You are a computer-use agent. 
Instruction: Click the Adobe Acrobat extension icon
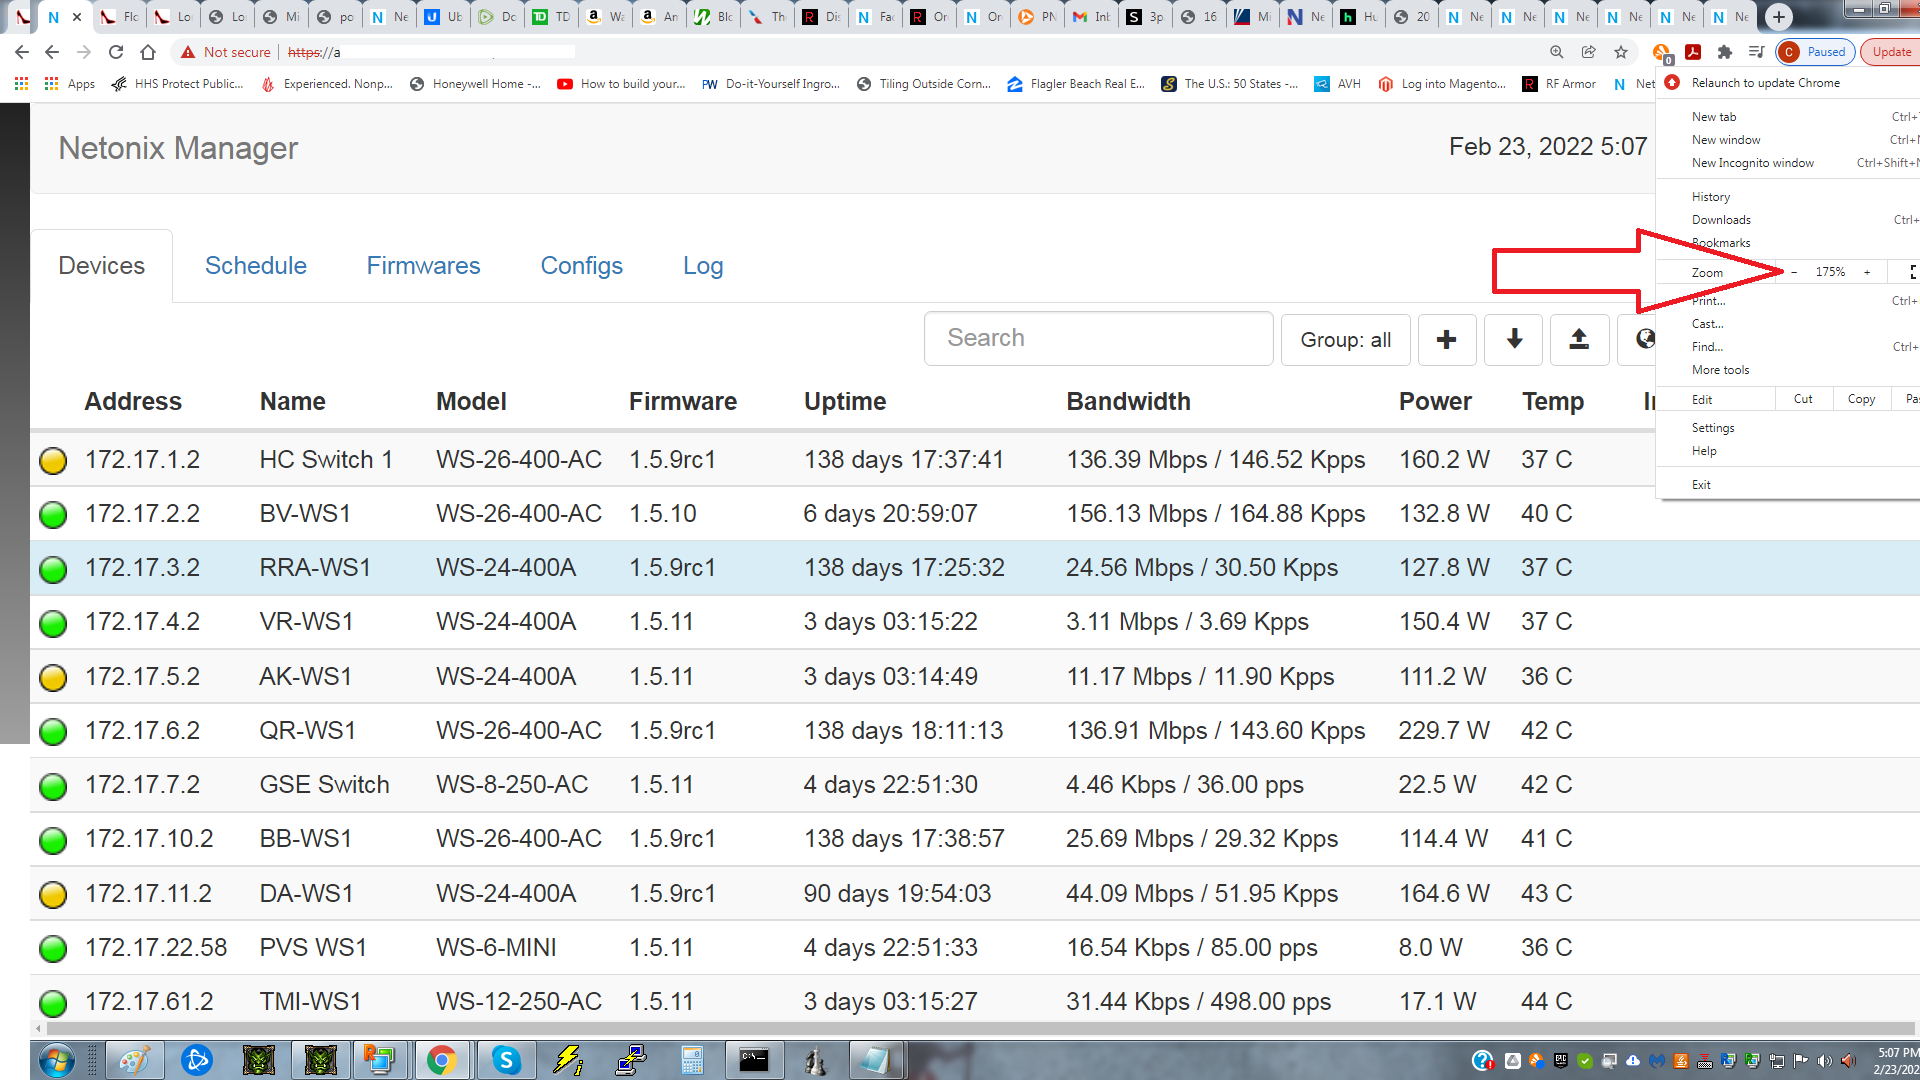point(1693,52)
